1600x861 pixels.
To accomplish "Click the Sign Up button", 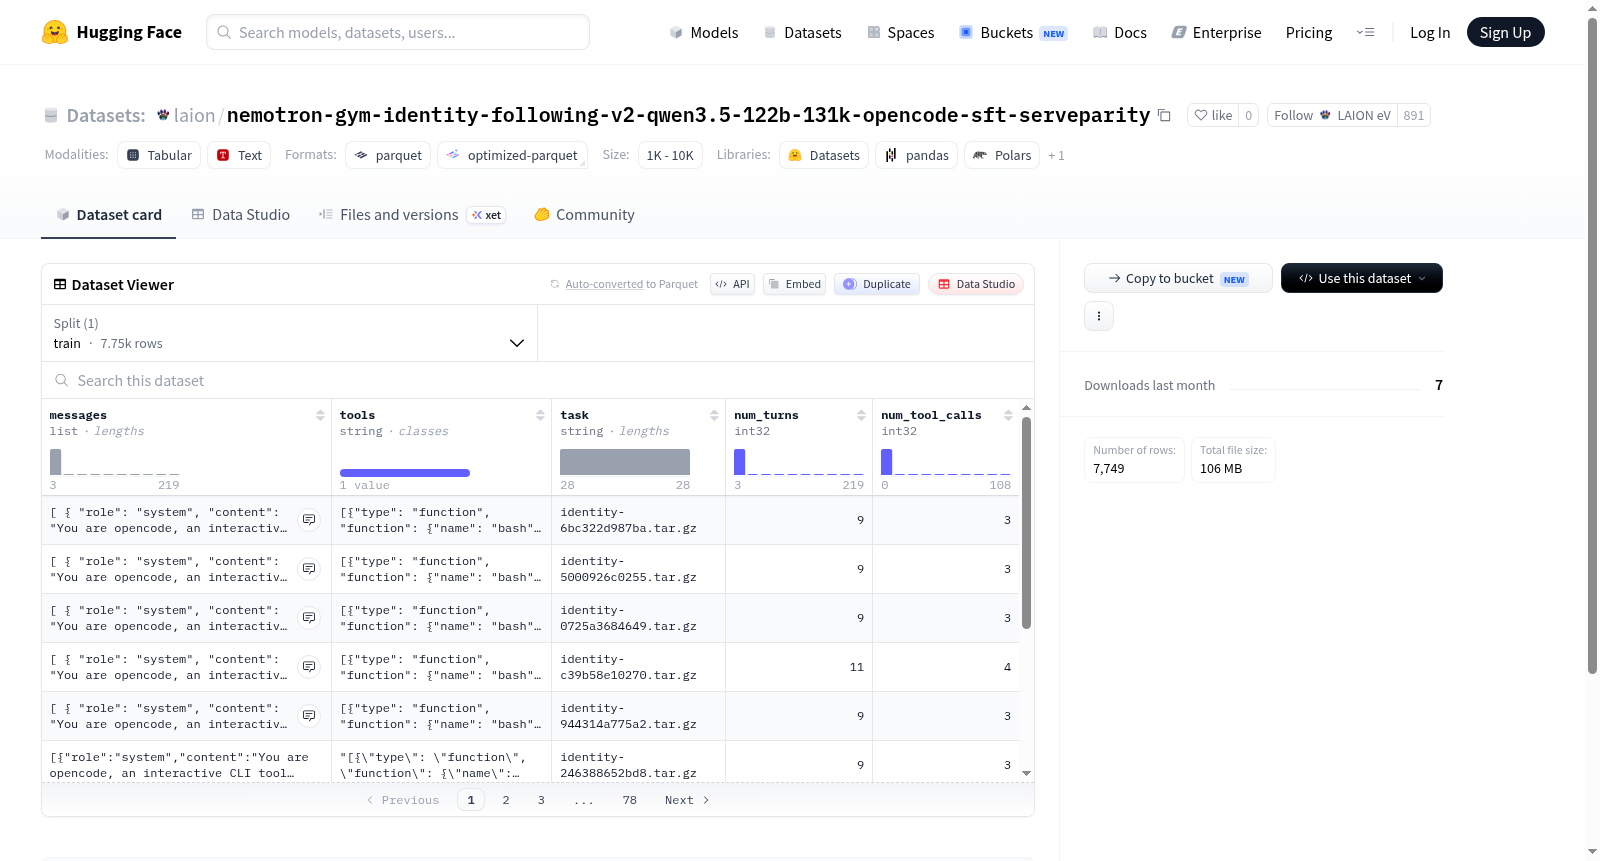I will (x=1505, y=32).
